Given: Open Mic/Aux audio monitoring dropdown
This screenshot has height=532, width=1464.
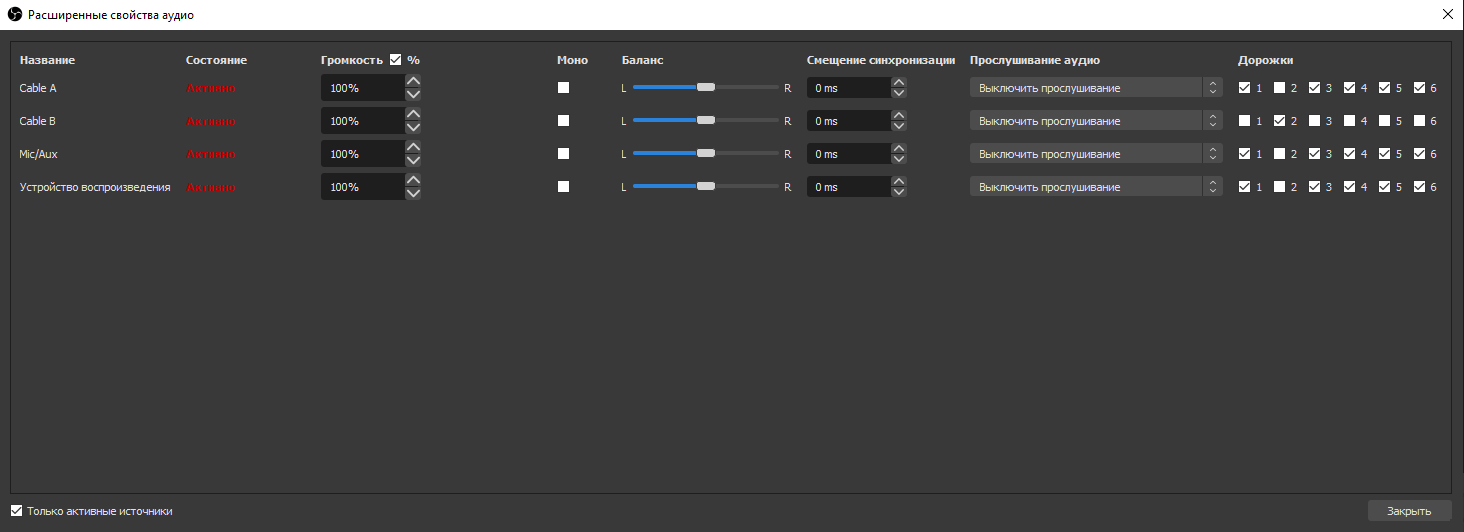Looking at the screenshot, I should [x=1095, y=154].
